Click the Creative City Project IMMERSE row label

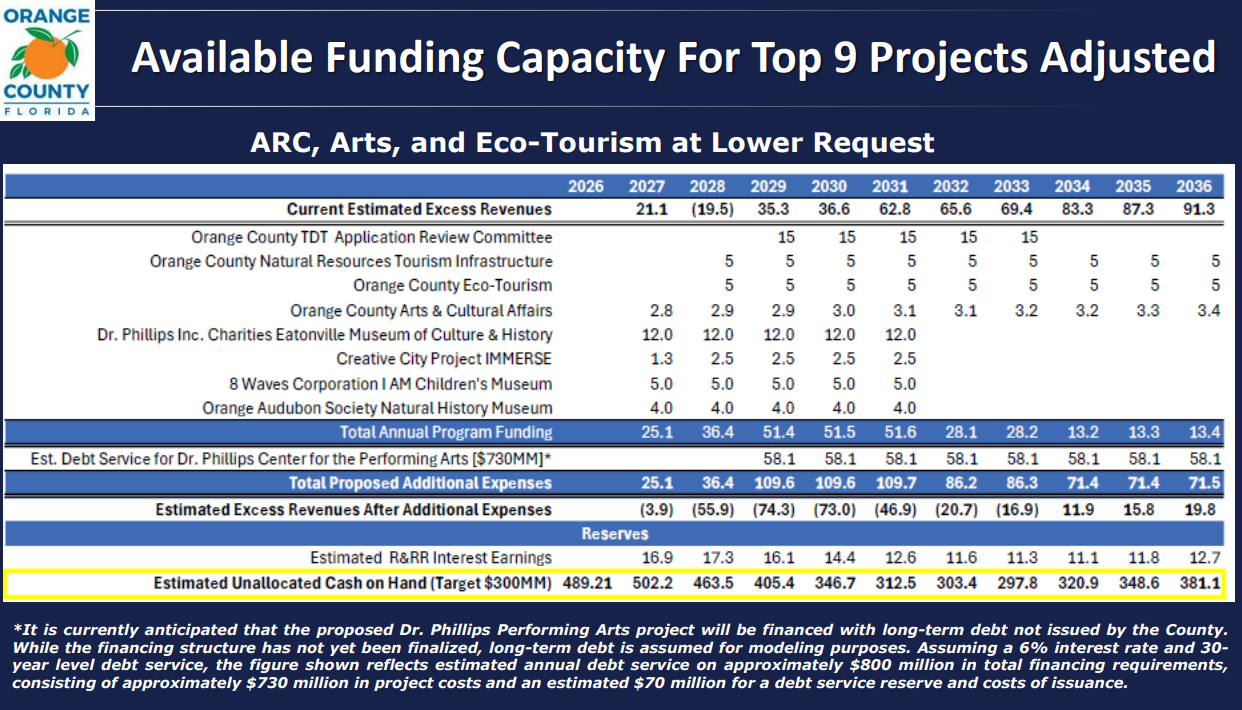(x=444, y=359)
